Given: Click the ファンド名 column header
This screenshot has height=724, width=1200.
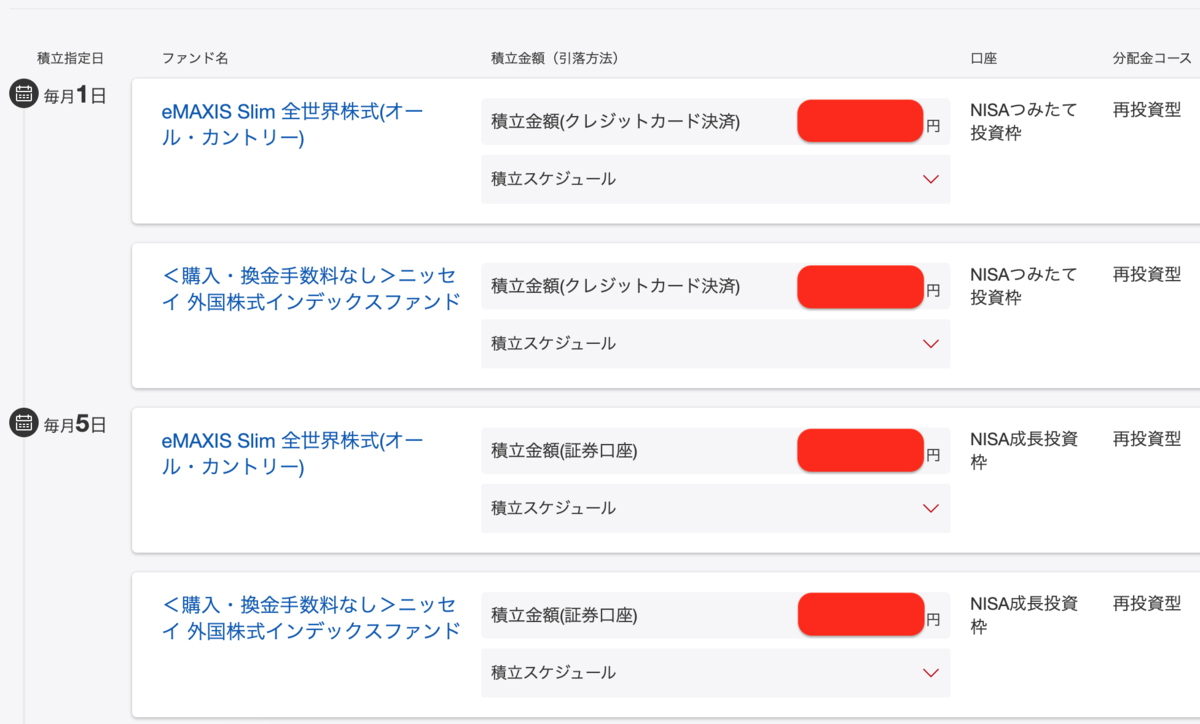Looking at the screenshot, I should (195, 58).
